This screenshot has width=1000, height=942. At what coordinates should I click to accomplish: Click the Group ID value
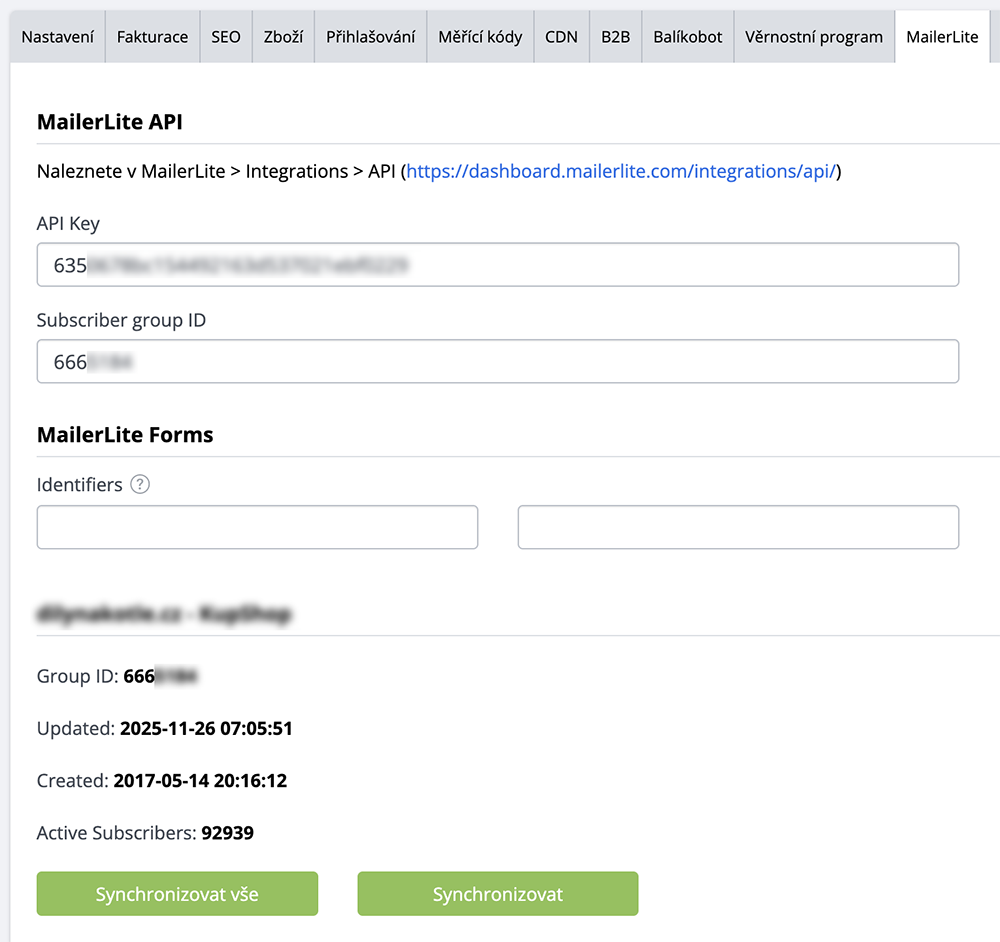coord(161,676)
